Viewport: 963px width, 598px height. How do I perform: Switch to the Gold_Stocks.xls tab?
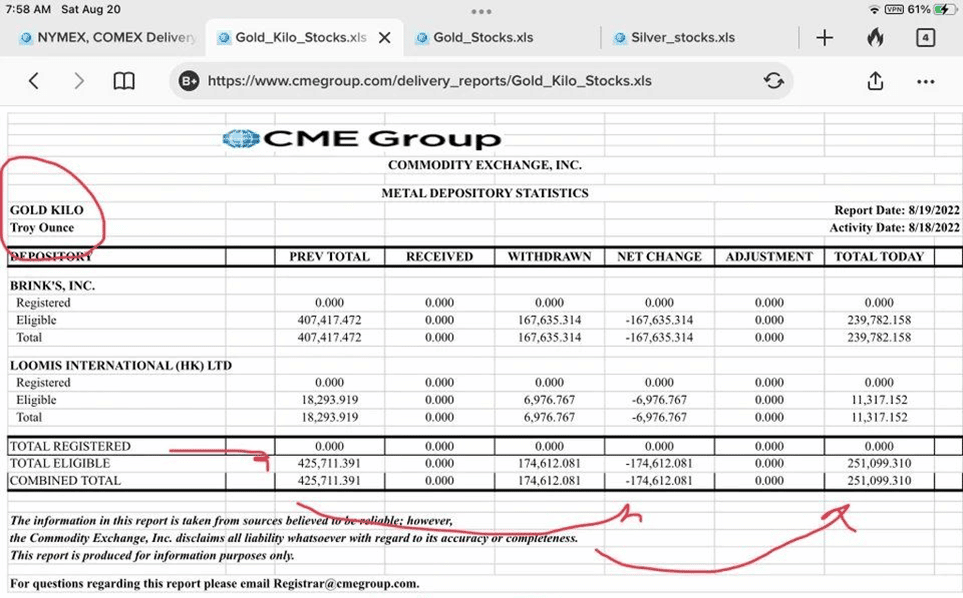(483, 37)
